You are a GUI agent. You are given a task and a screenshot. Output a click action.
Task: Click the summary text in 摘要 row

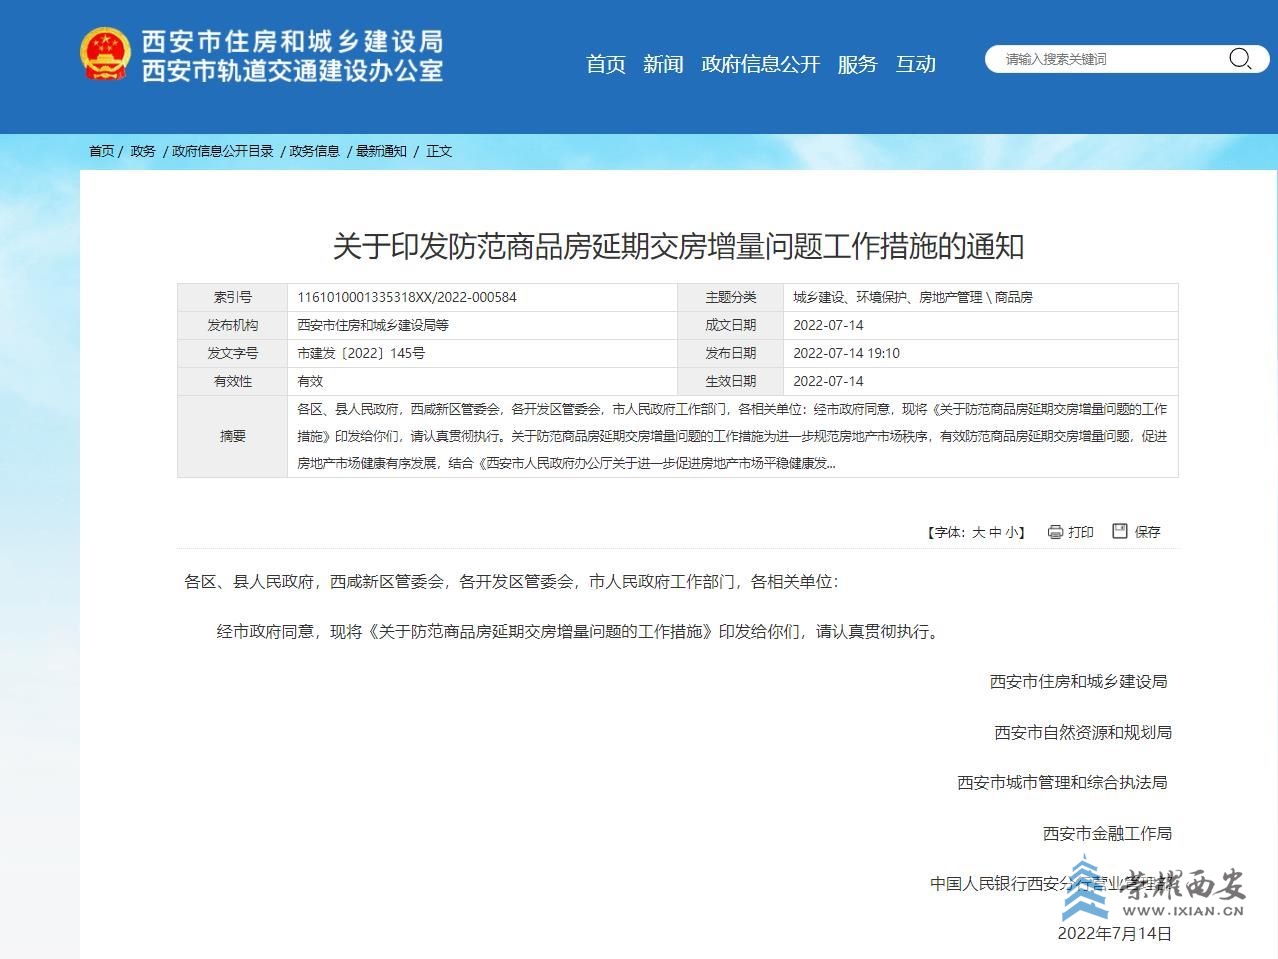732,436
